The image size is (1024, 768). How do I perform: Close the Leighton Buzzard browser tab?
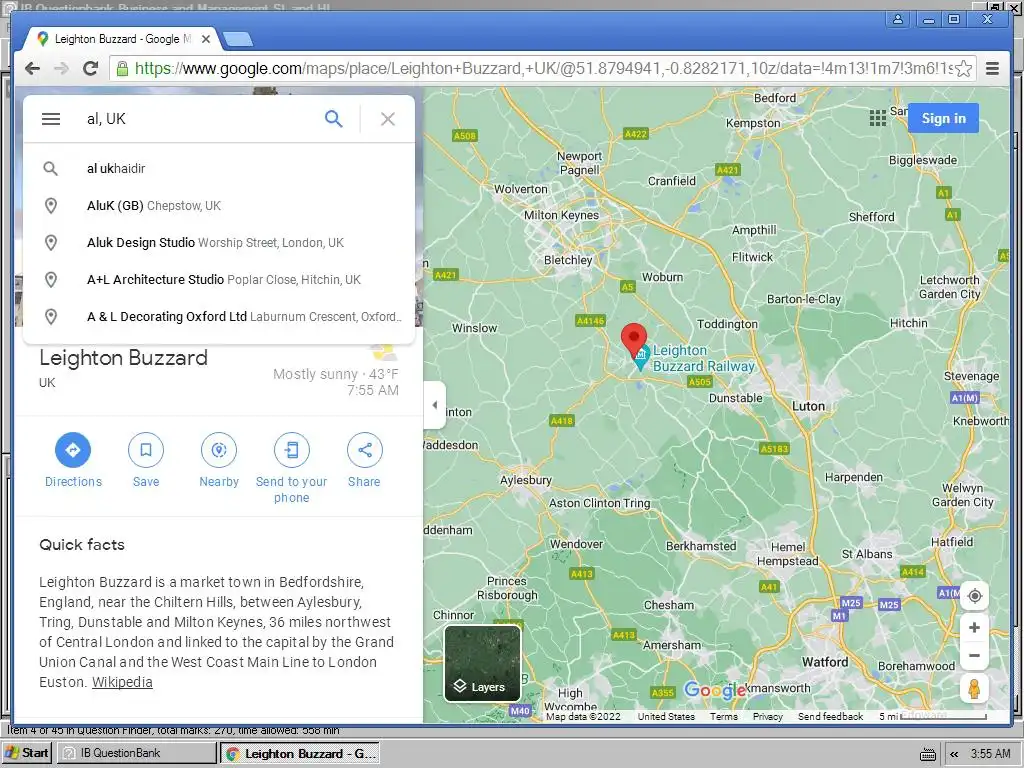click(x=206, y=39)
